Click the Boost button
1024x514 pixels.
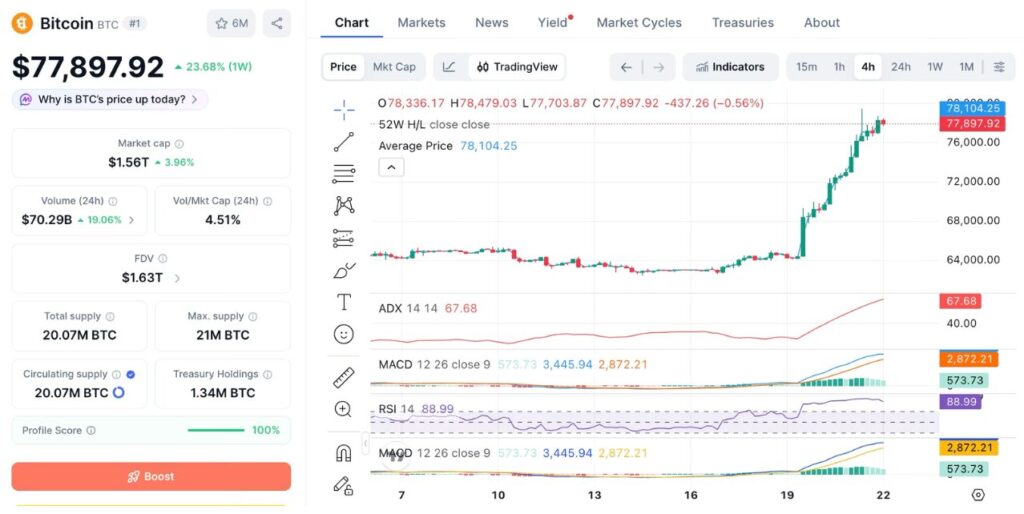[x=151, y=476]
